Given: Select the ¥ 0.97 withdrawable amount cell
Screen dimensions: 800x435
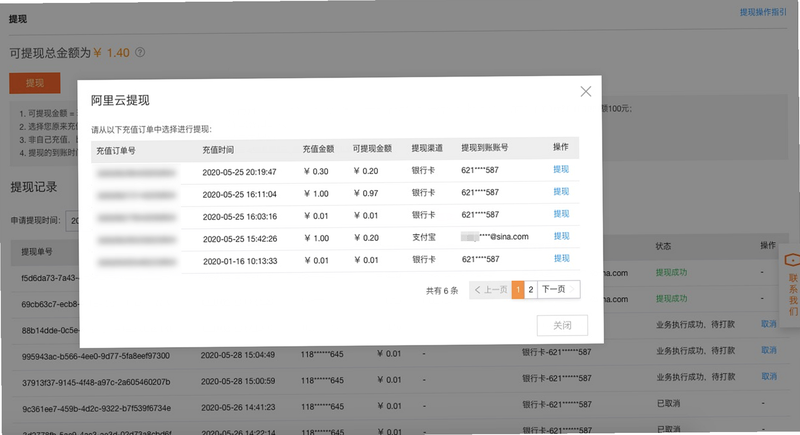Looking at the screenshot, I should point(366,193).
